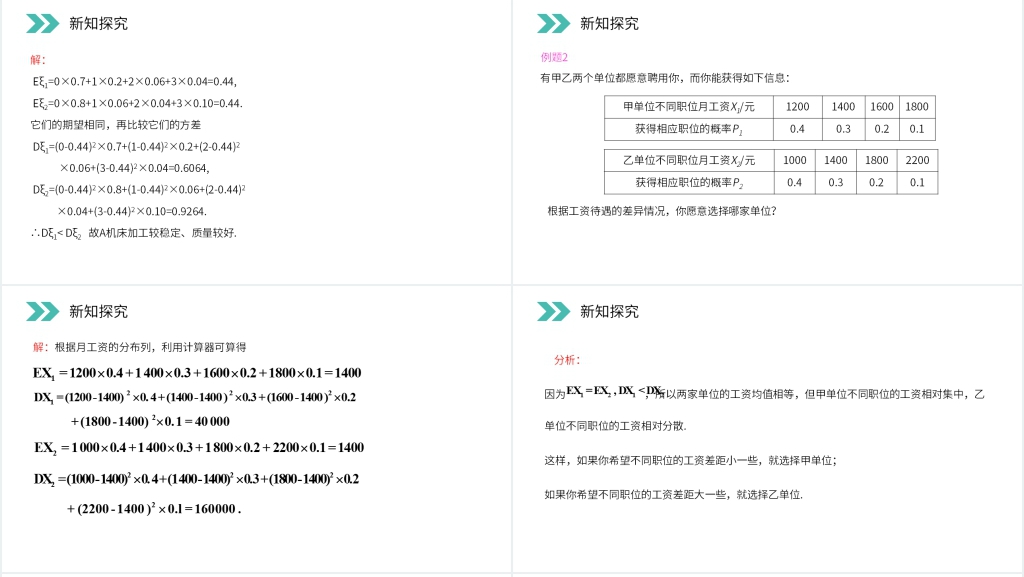Image resolution: width=1024 pixels, height=577 pixels.
Task: Select the 新知探究 title above 分析
Action: 609,312
